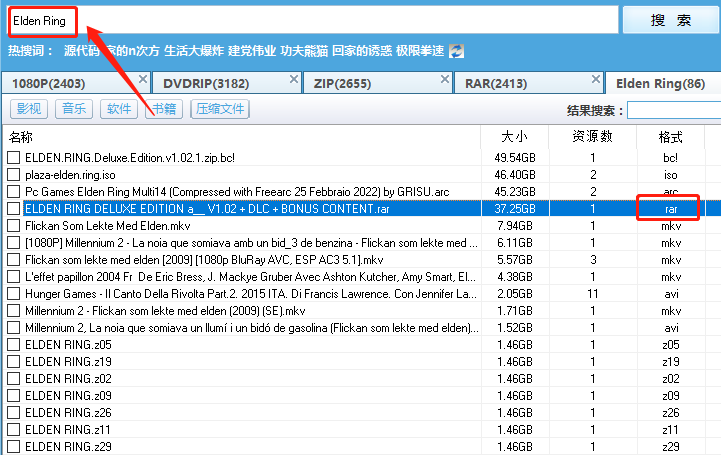Sort by the 大小 column header
This screenshot has height=455, width=721.
pos(515,137)
